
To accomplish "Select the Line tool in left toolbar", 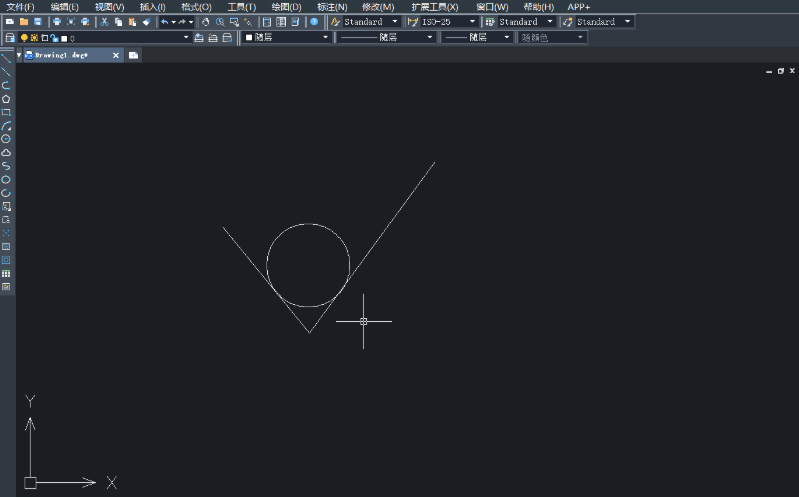I will tap(6, 59).
